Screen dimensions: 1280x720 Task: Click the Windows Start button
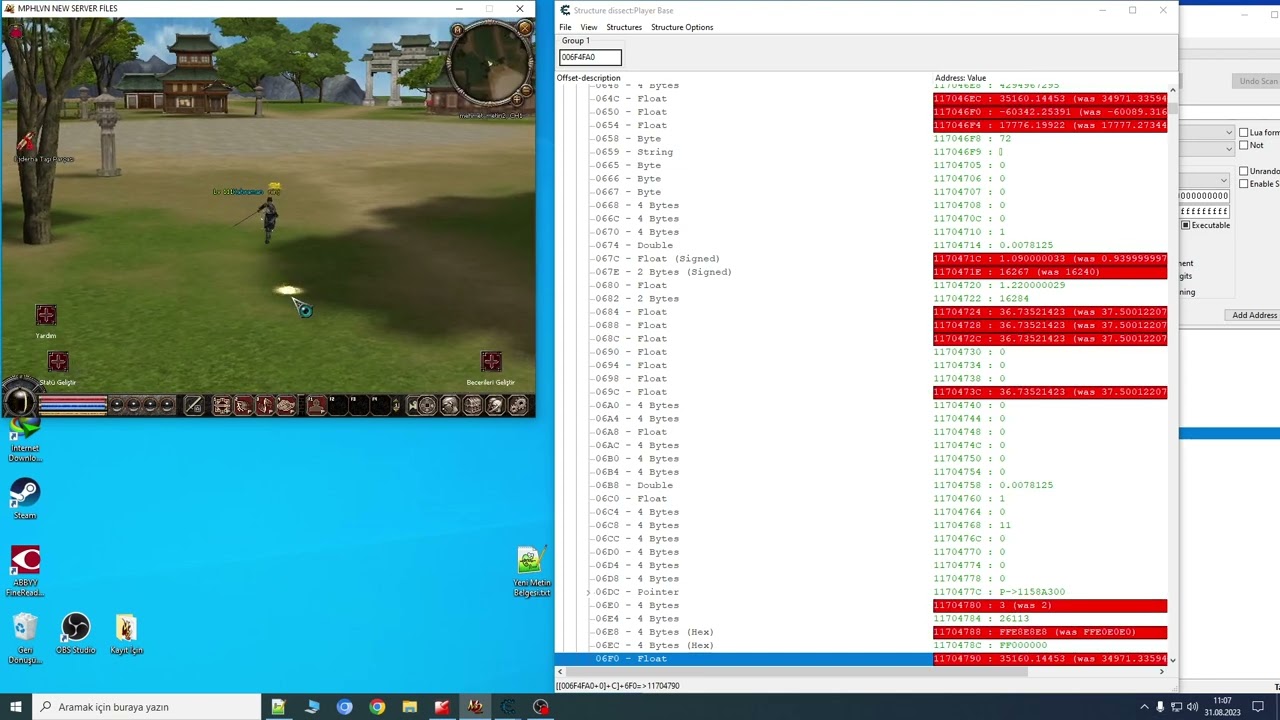point(15,707)
